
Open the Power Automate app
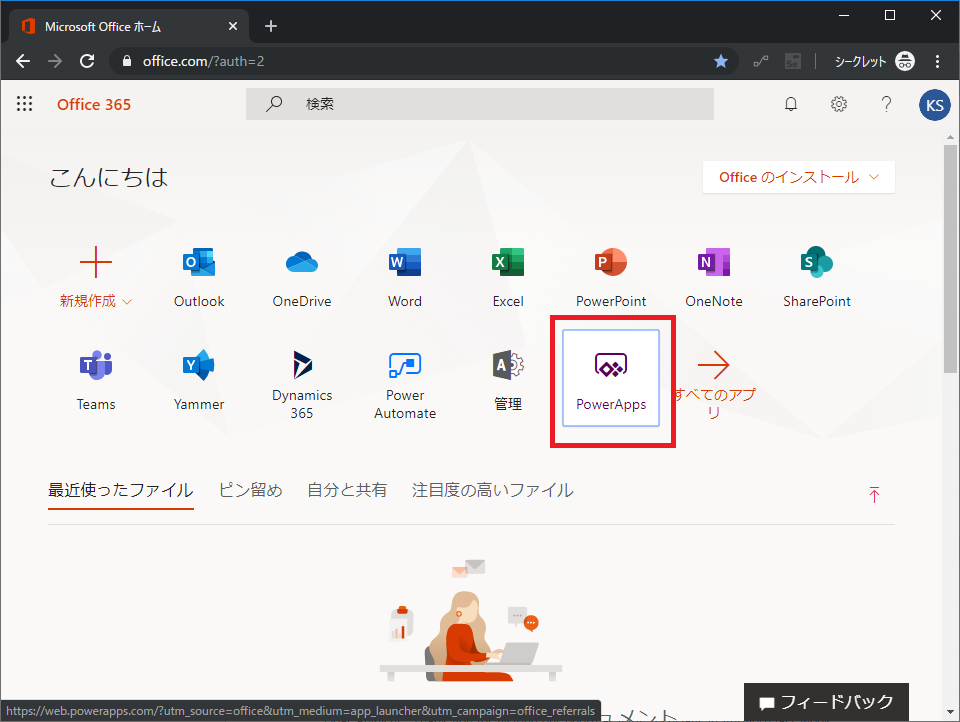pos(405,385)
